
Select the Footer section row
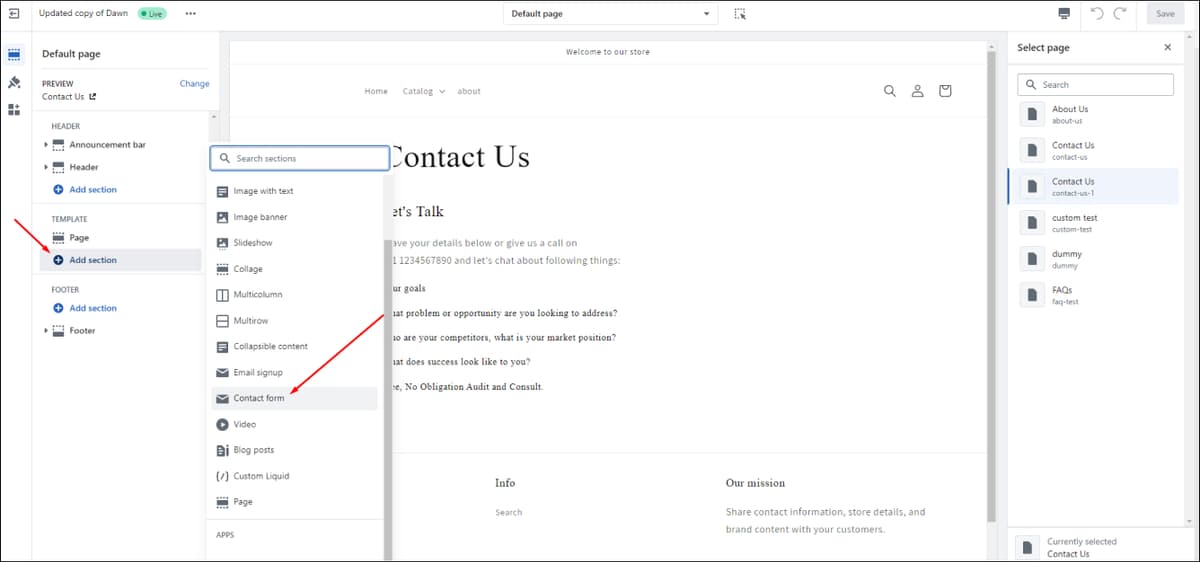click(82, 330)
